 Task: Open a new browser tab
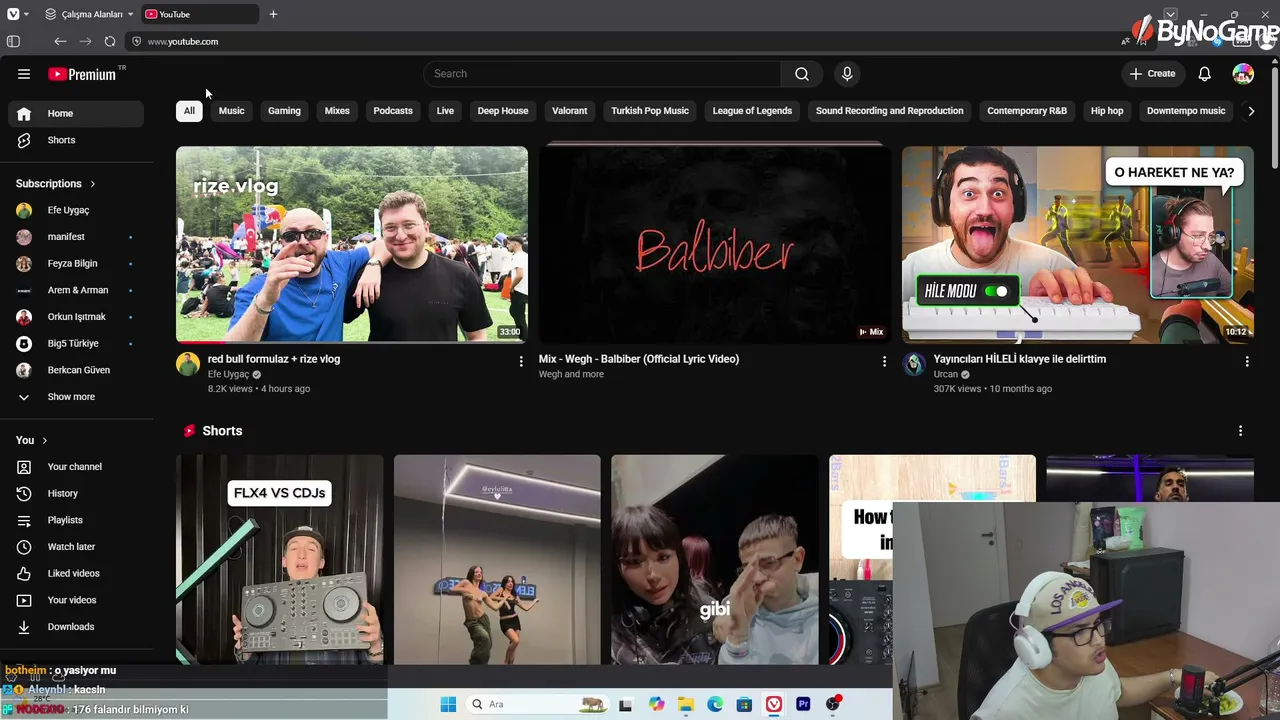(x=273, y=14)
